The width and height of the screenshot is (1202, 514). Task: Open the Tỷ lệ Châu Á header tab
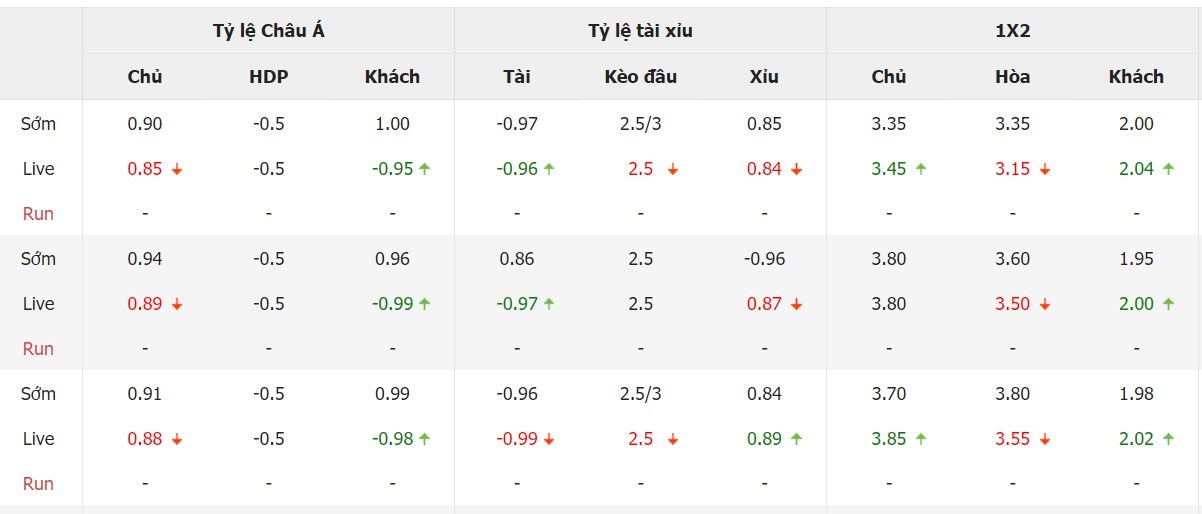pos(268,31)
